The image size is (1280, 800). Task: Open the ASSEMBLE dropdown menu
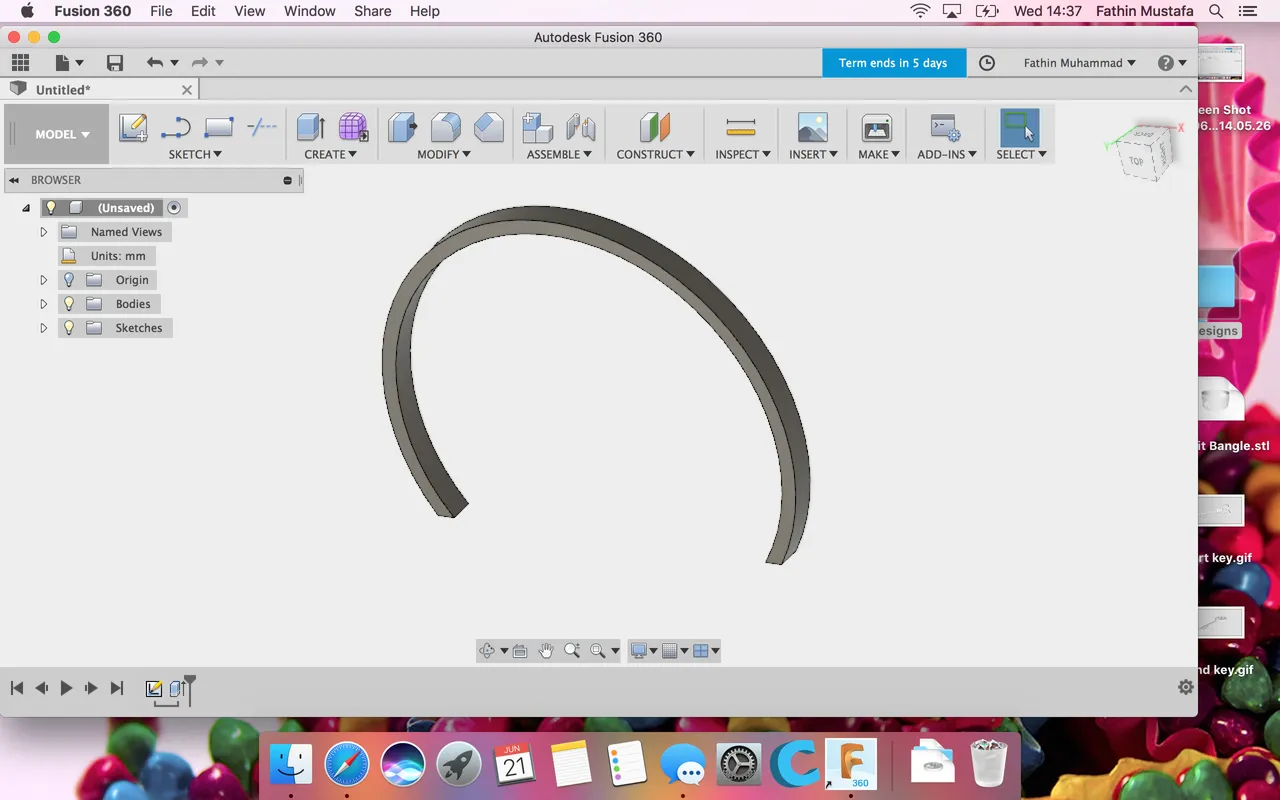click(560, 154)
